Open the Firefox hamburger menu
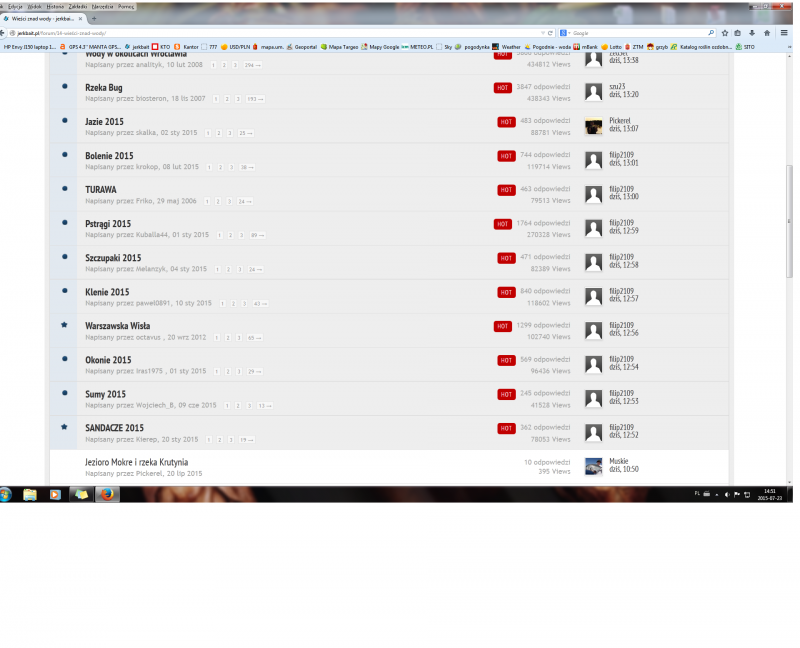This screenshot has height=648, width=800. pyautogui.click(x=782, y=33)
